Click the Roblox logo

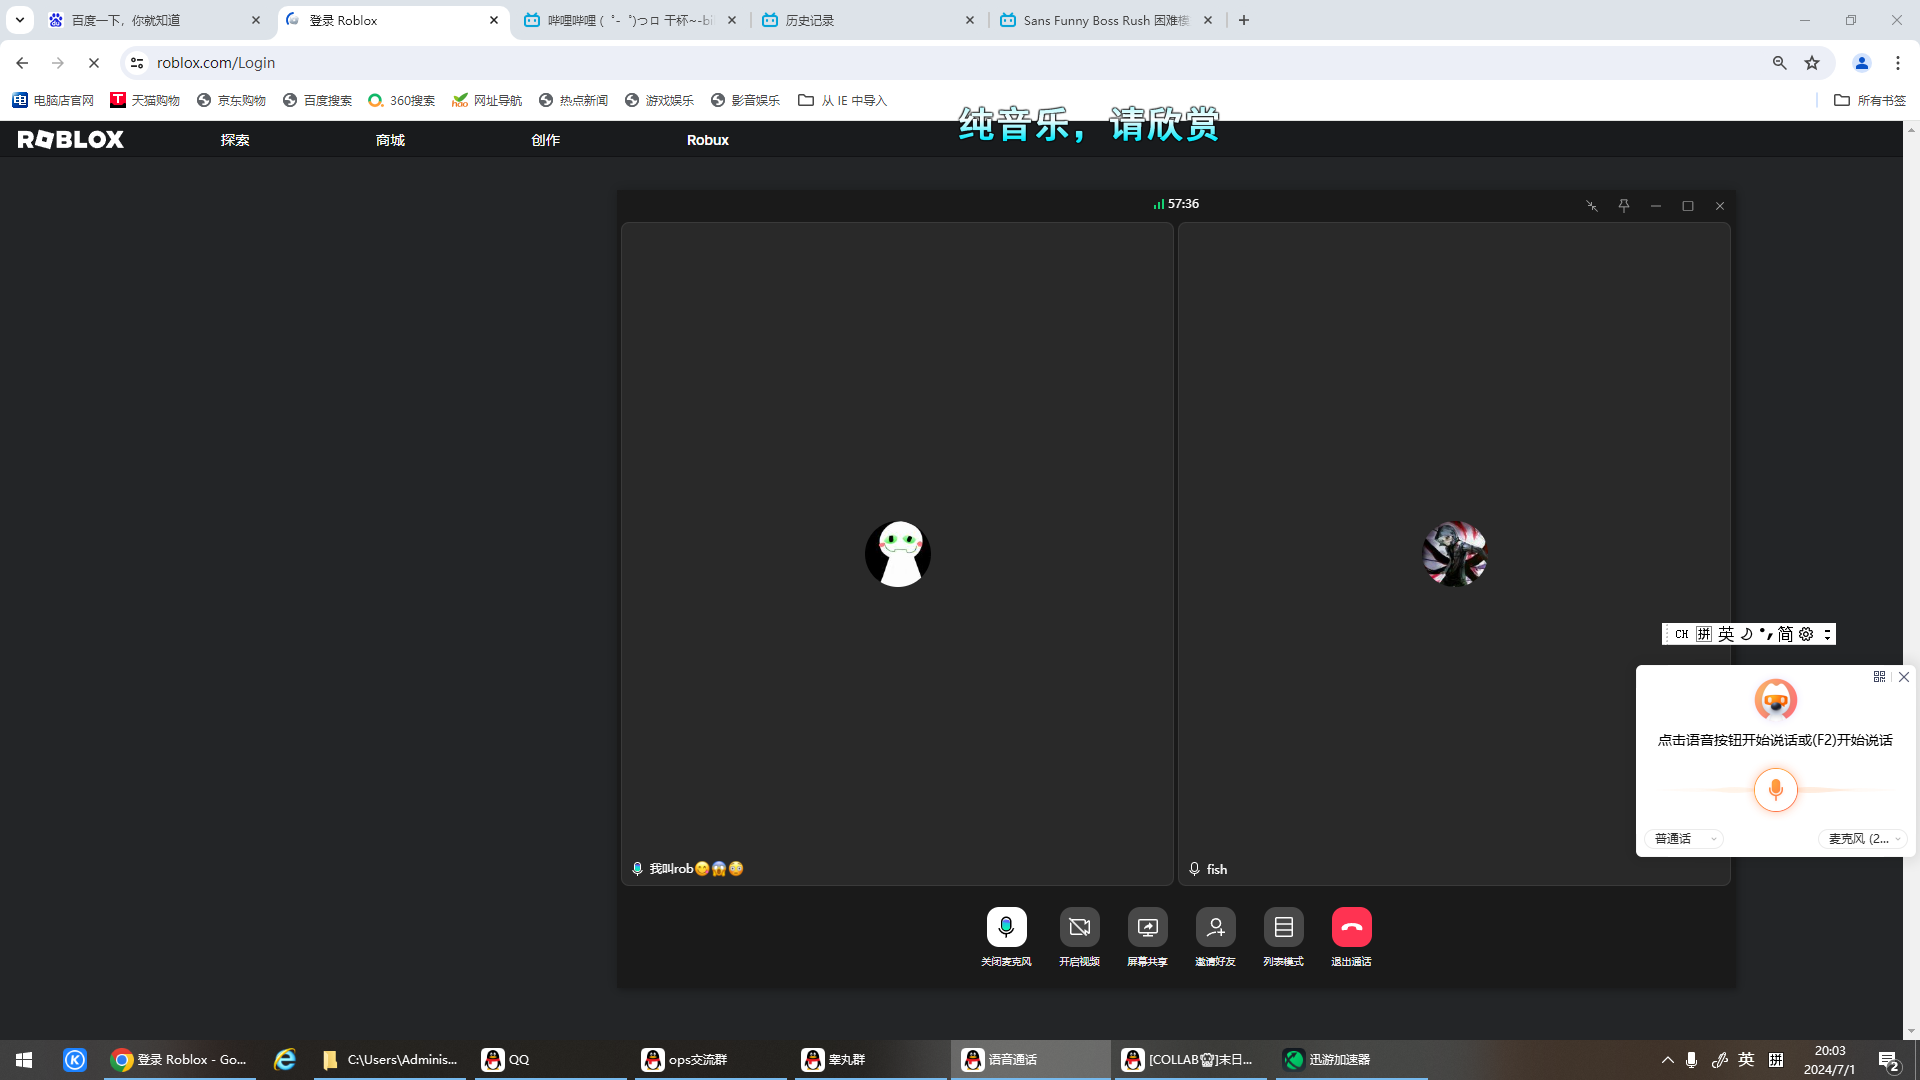click(x=70, y=140)
